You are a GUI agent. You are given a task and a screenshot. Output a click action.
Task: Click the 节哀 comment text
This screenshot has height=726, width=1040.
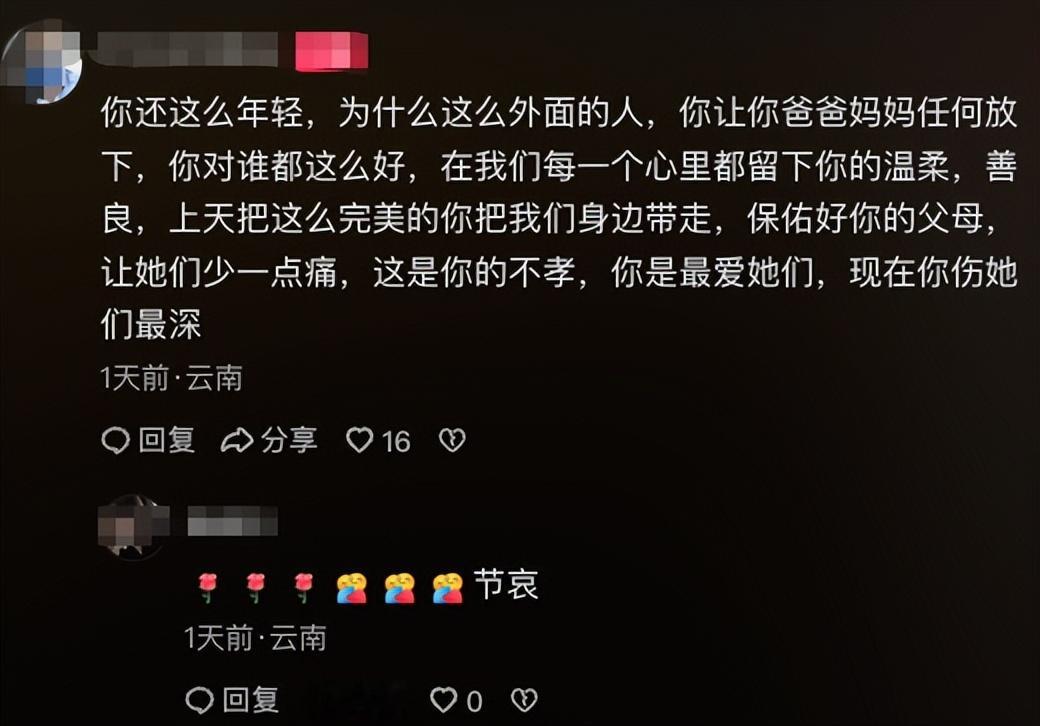pyautogui.click(x=506, y=585)
